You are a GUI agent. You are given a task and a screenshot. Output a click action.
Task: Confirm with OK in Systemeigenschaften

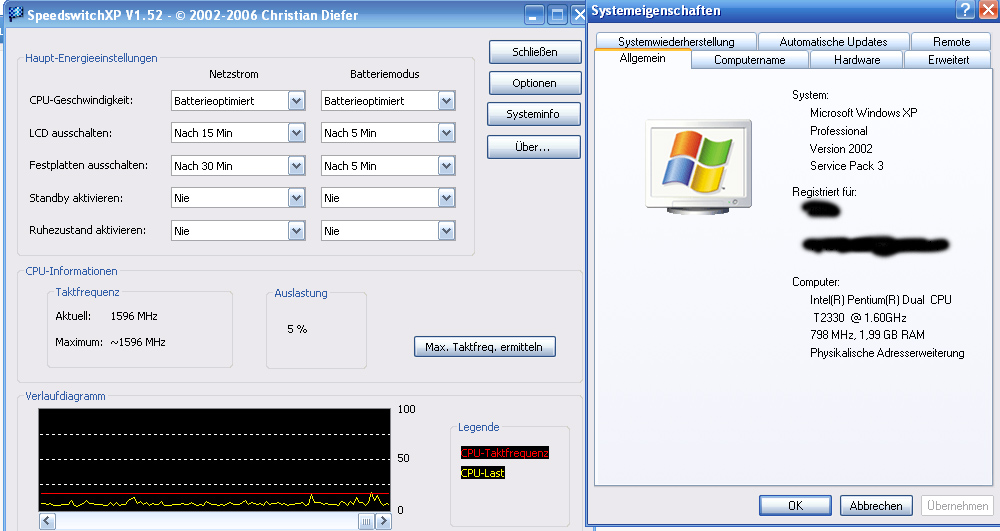(795, 506)
